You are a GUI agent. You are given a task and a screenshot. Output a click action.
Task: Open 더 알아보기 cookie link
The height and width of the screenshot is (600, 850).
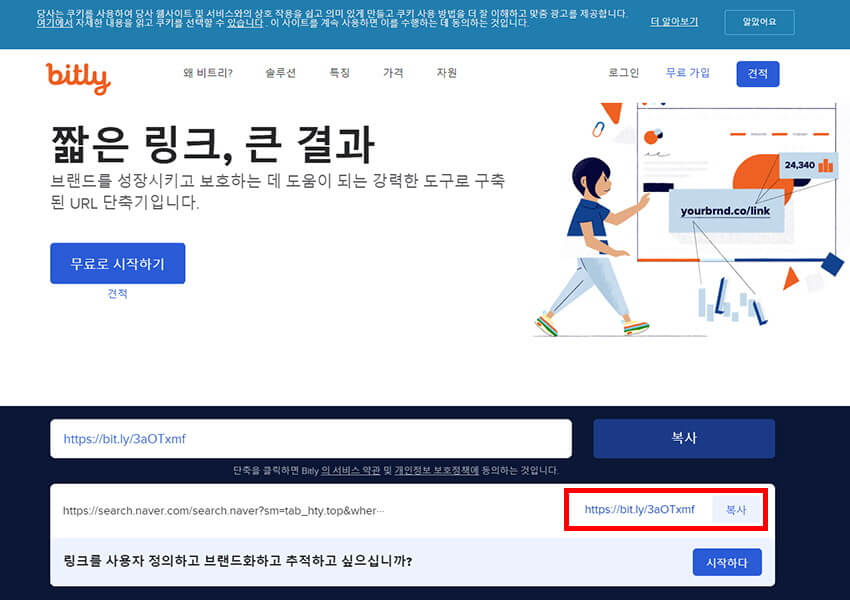click(674, 22)
